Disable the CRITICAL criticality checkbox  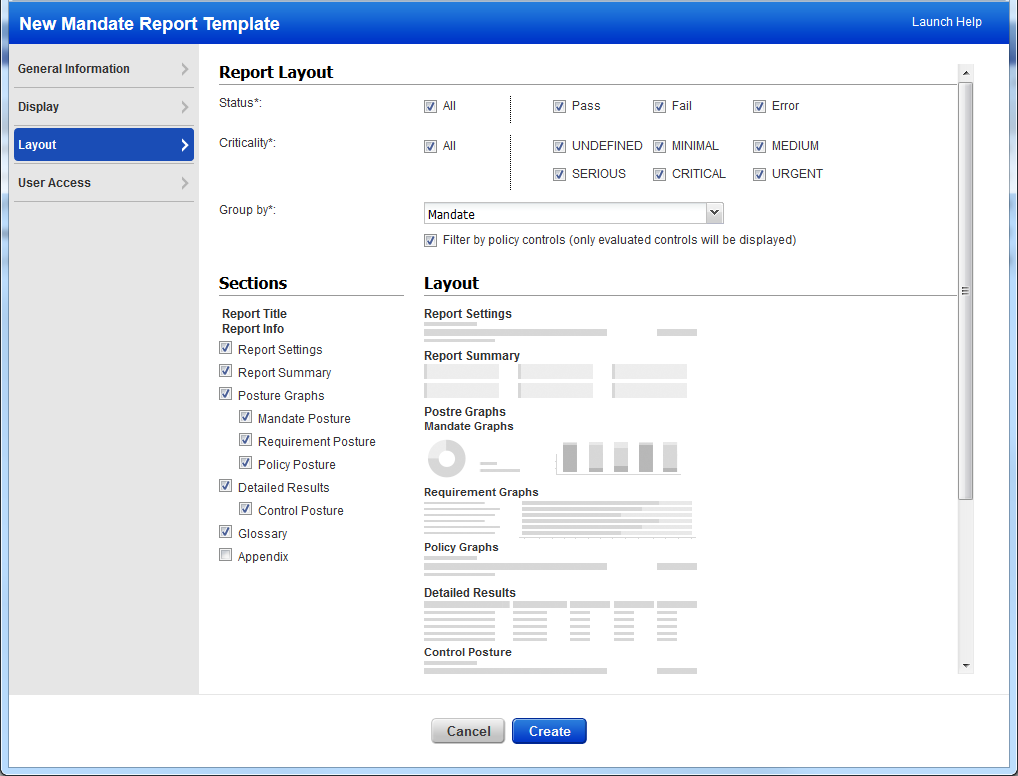point(660,173)
